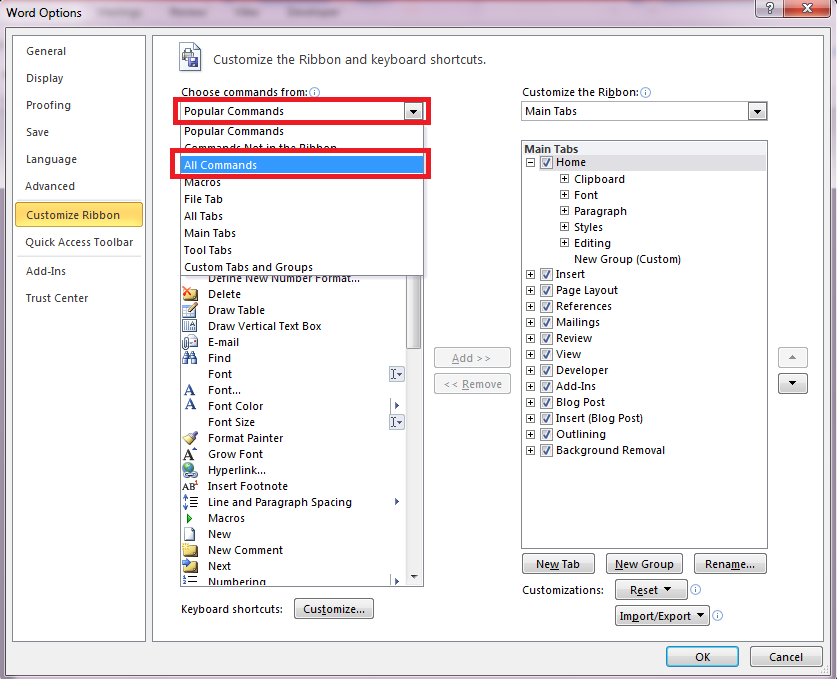Image resolution: width=837 pixels, height=679 pixels.
Task: Select the Grow Font icon
Action: [x=189, y=454]
